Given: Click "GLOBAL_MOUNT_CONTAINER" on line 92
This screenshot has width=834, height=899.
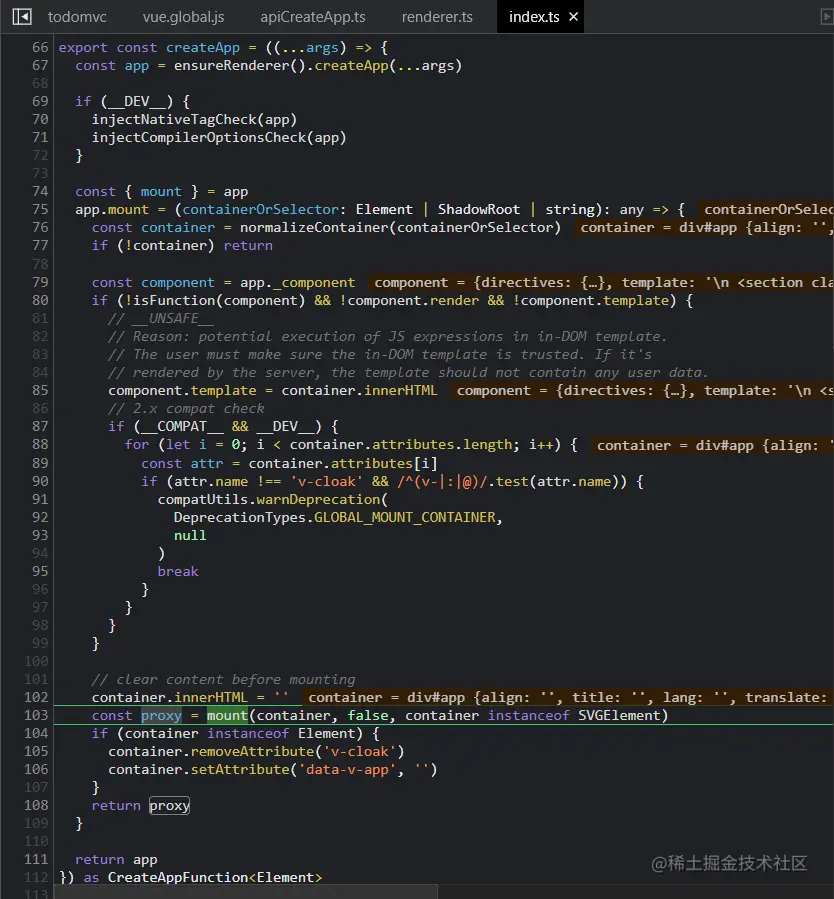Looking at the screenshot, I should click(x=405, y=517).
